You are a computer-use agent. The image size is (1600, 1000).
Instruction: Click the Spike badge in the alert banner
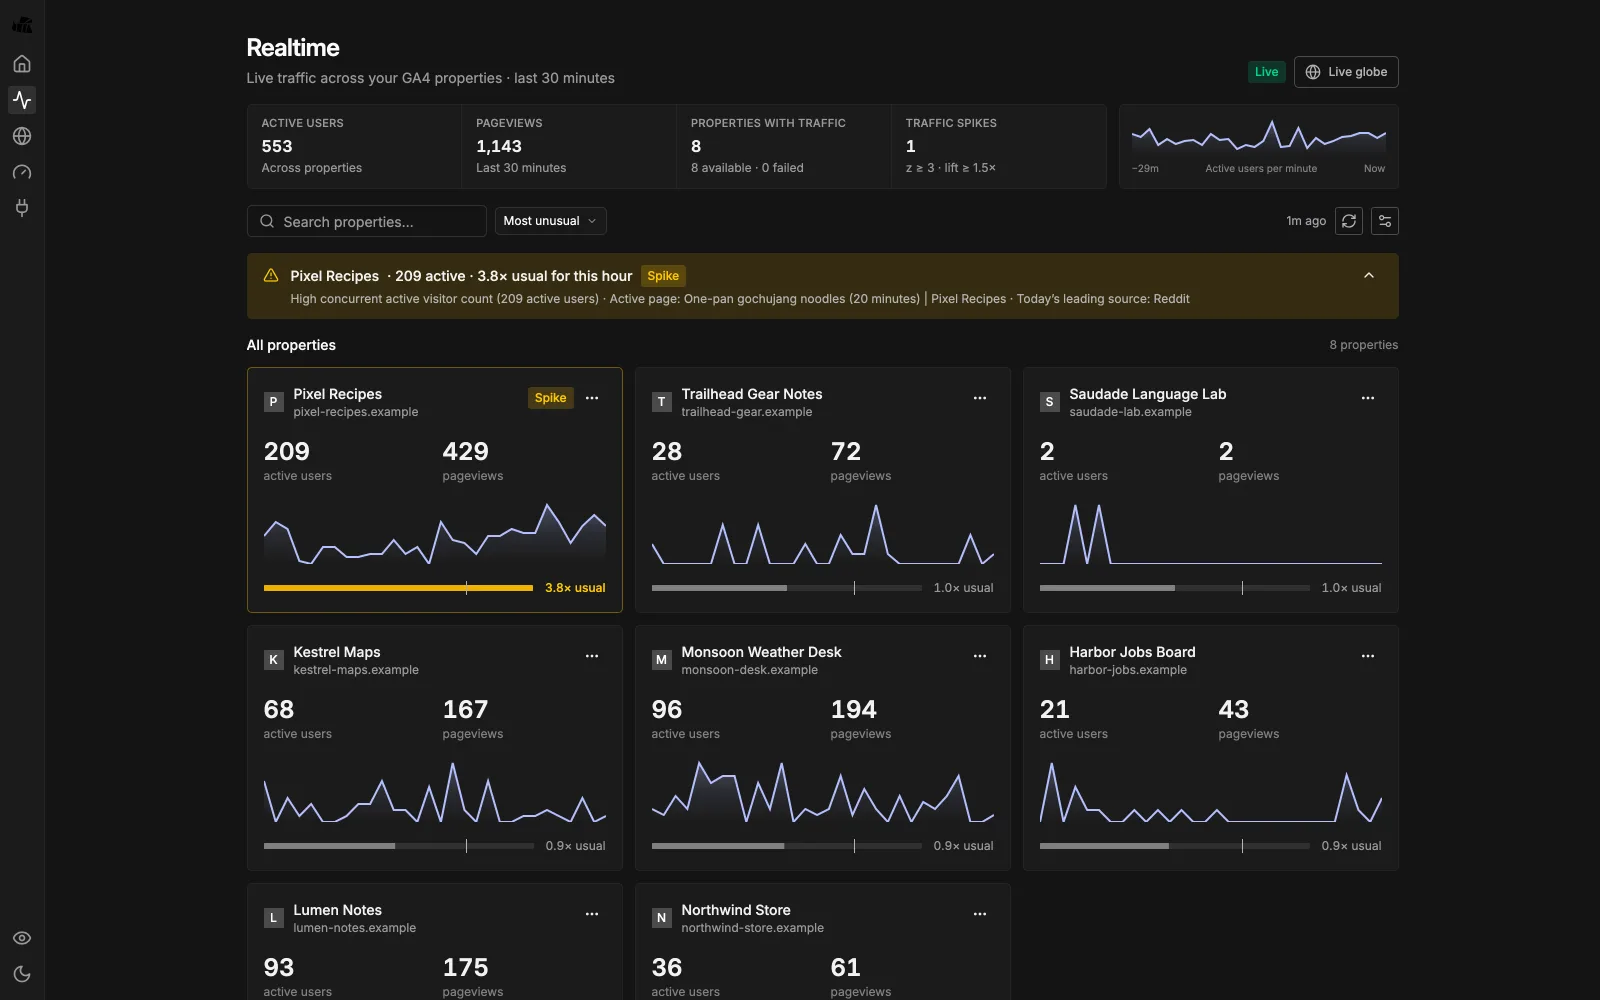663,276
